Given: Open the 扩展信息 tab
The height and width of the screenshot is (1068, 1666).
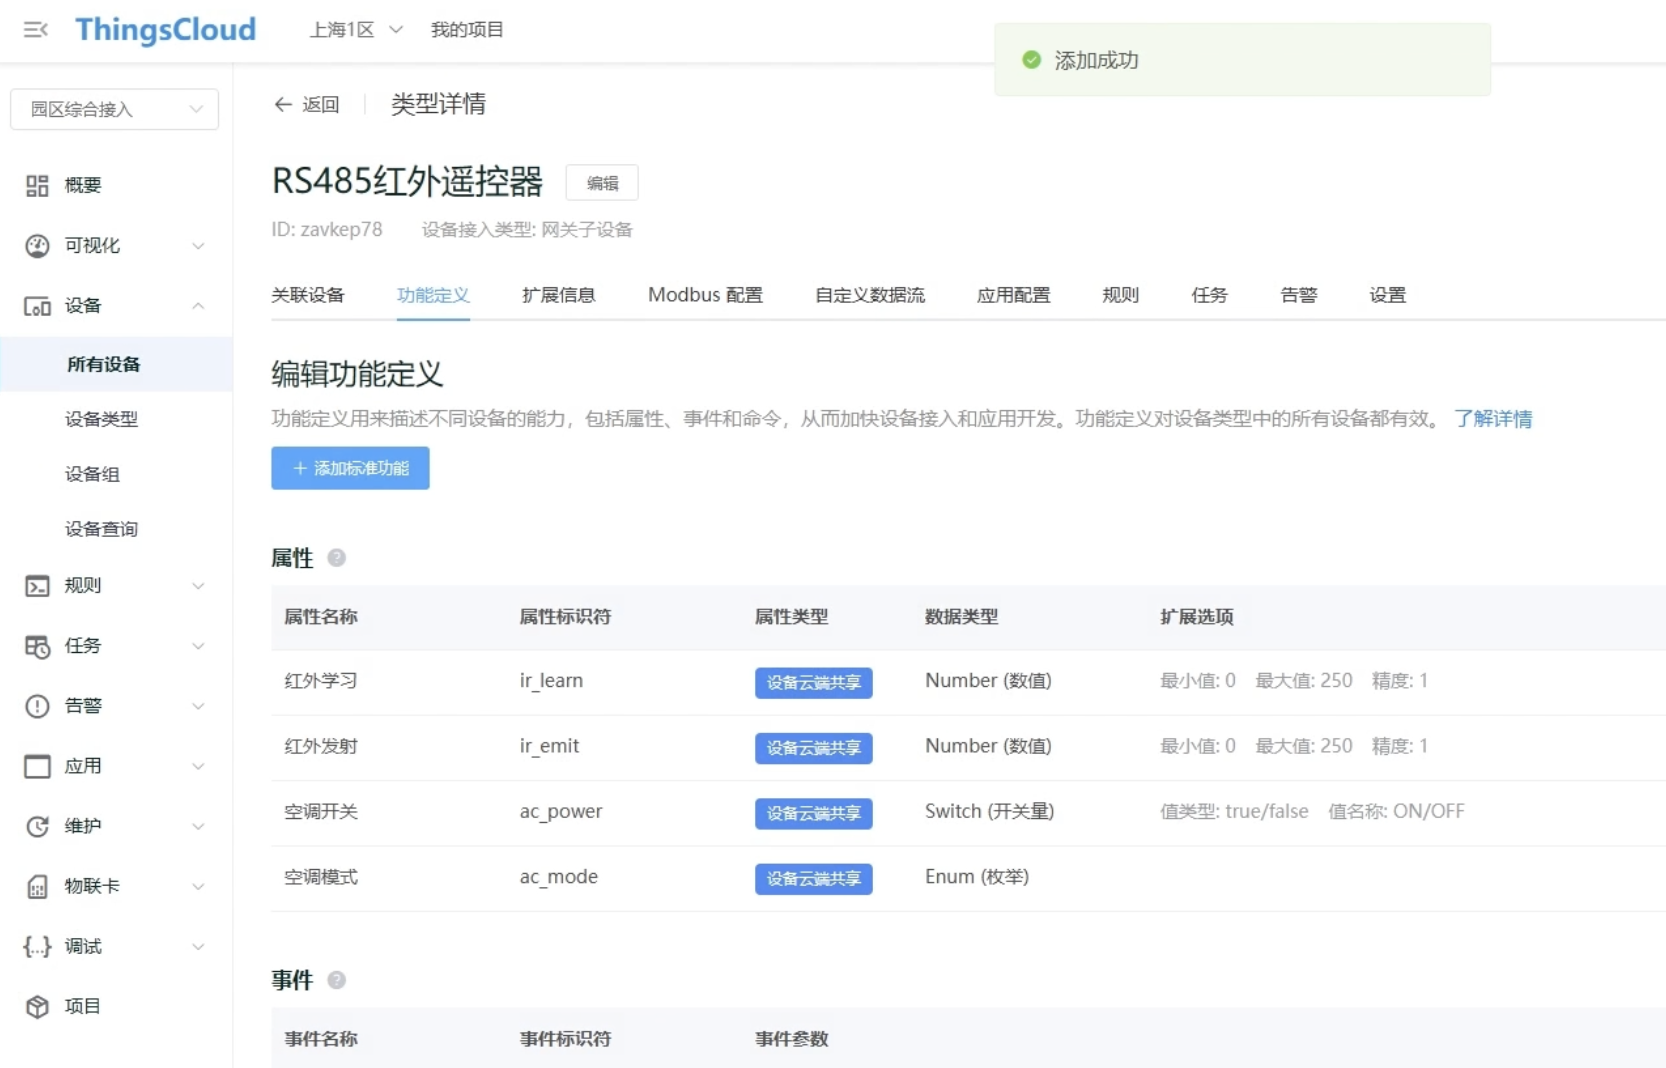Looking at the screenshot, I should (x=559, y=295).
